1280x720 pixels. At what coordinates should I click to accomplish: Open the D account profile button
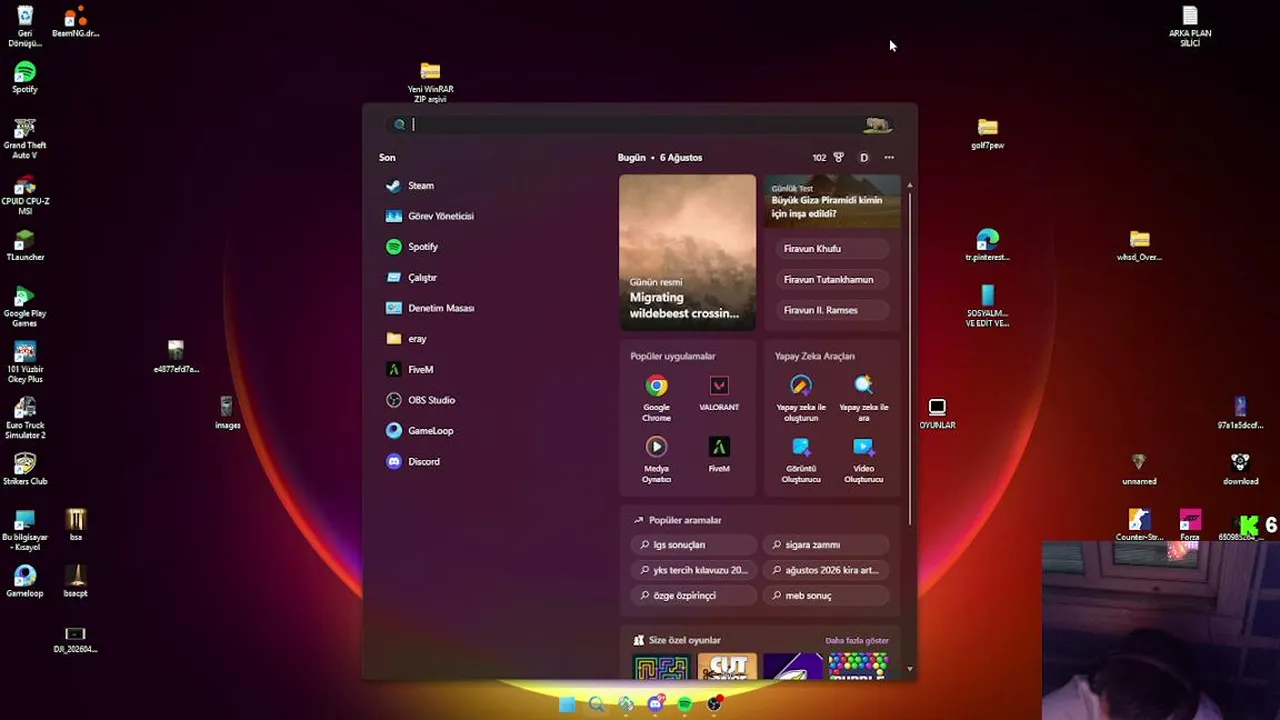(864, 157)
